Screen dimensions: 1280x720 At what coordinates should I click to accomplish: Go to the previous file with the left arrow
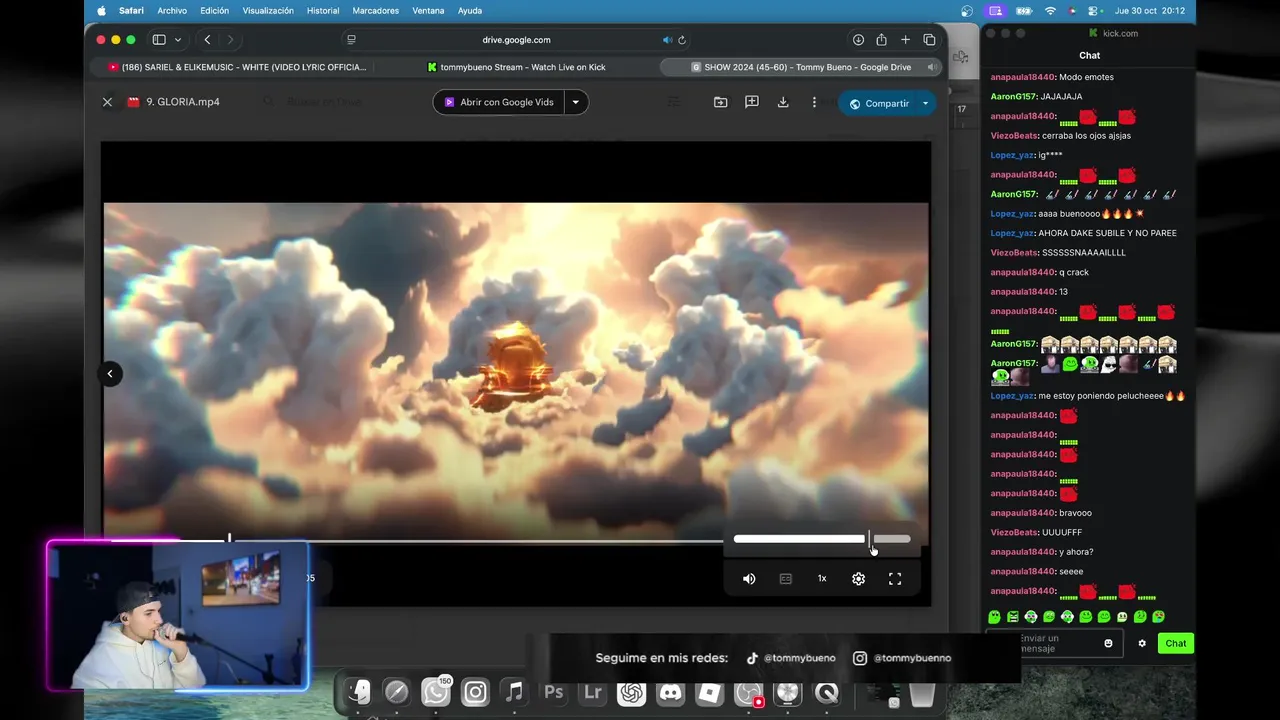110,374
